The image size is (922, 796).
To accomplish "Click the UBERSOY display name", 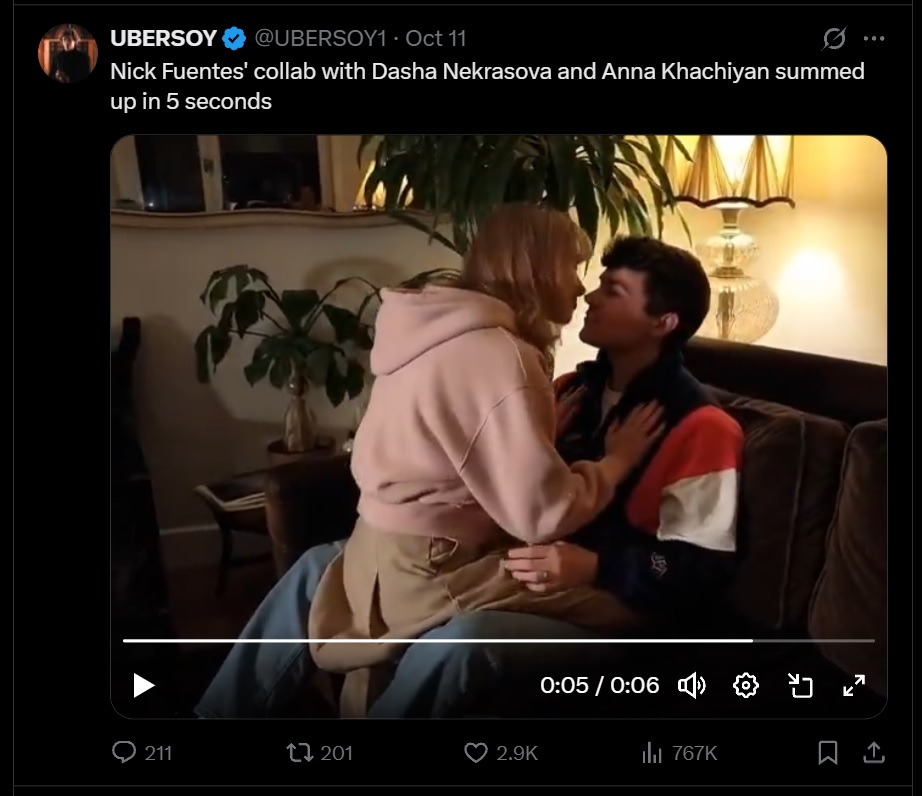I will coord(163,38).
